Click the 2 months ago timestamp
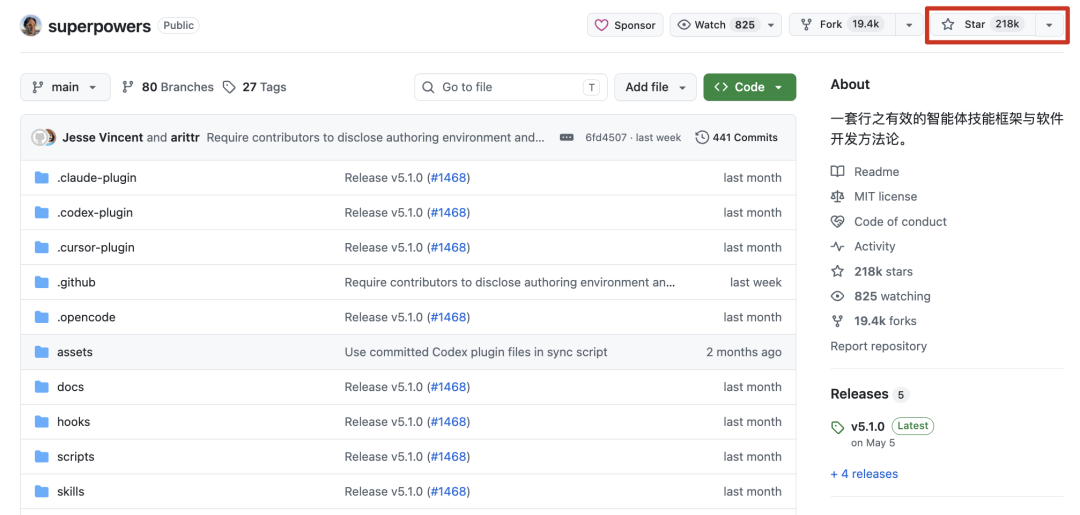The height and width of the screenshot is (515, 1080). [744, 352]
